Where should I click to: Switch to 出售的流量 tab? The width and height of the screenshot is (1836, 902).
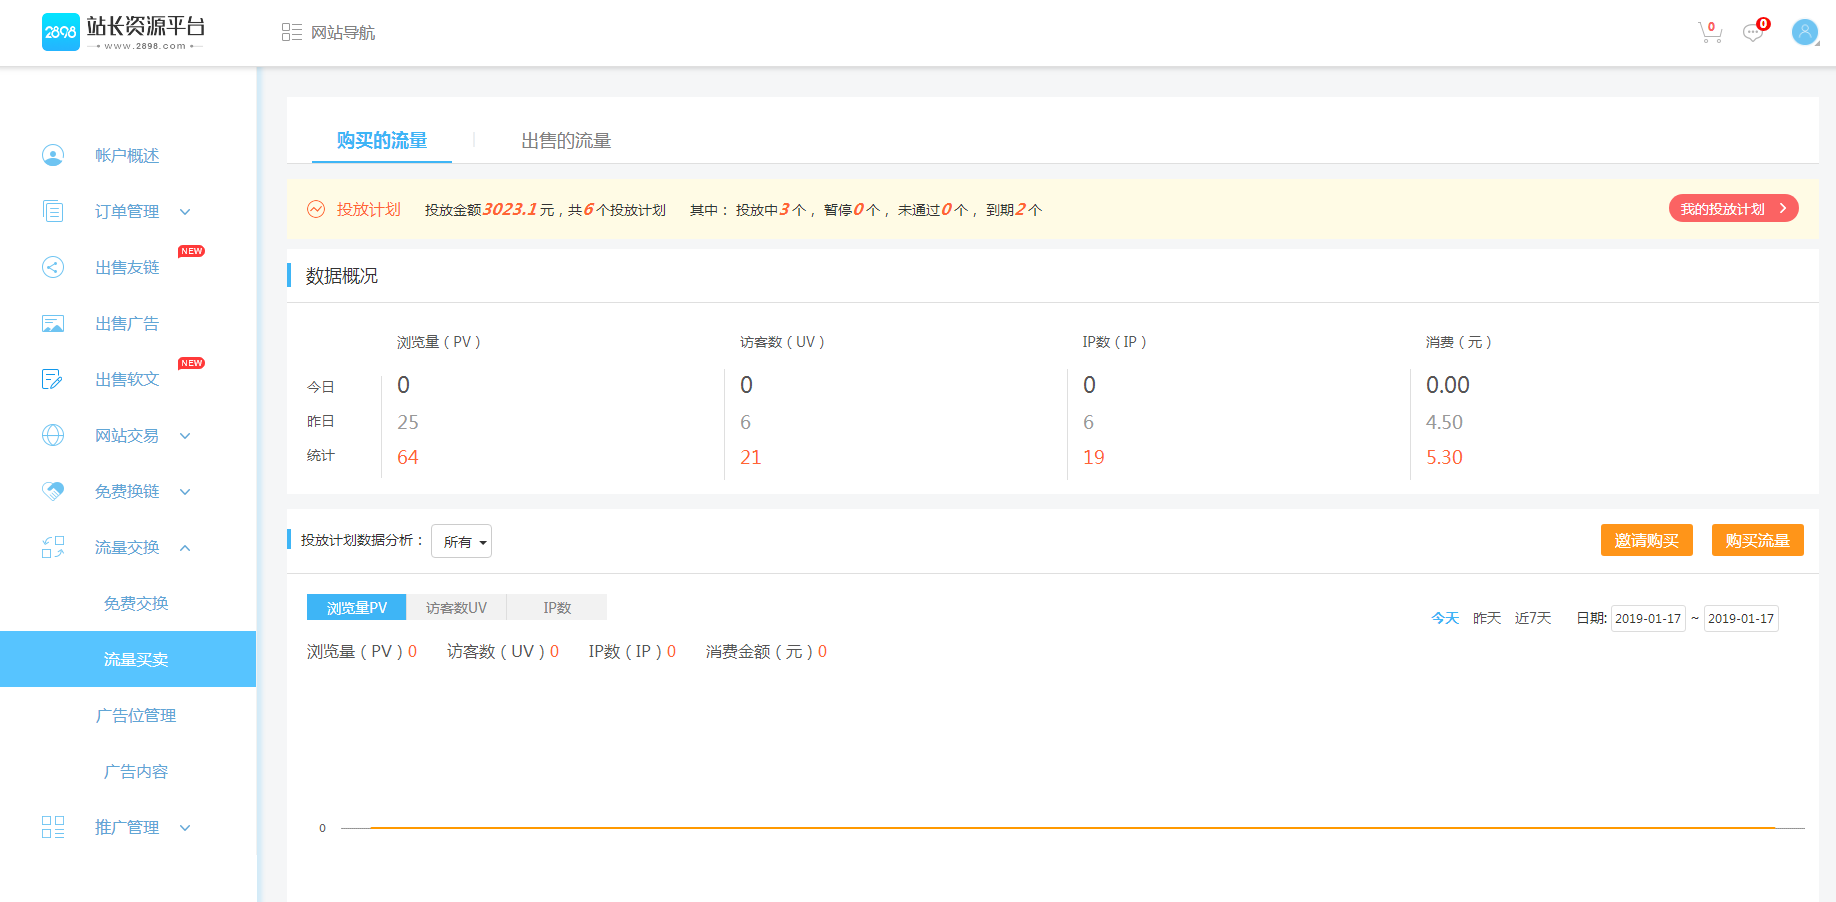pyautogui.click(x=566, y=141)
